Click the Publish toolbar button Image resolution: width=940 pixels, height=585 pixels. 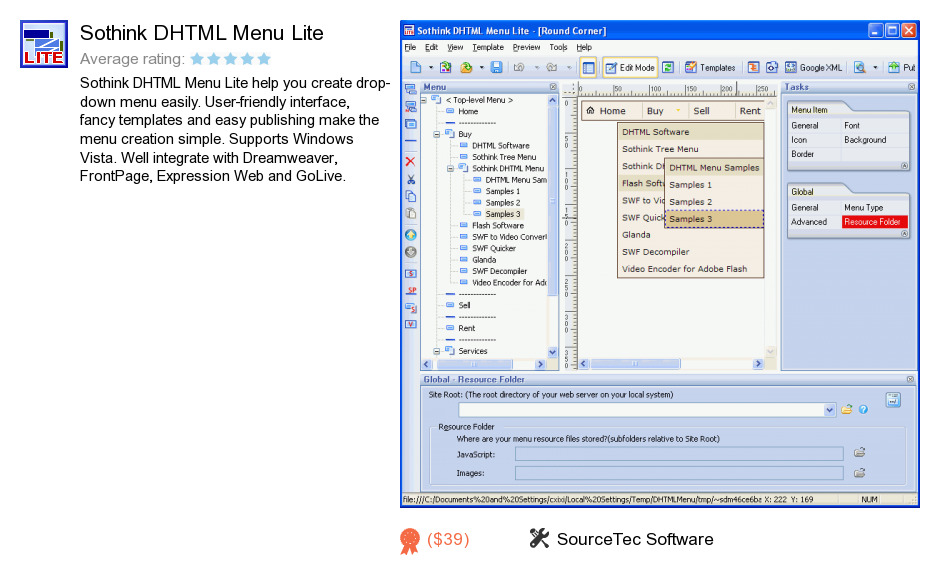point(902,68)
